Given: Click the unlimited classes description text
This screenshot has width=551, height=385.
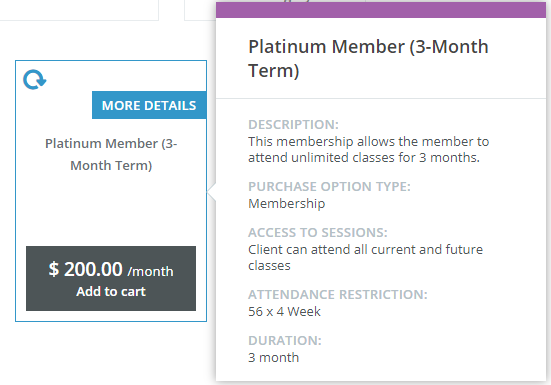Looking at the screenshot, I should [x=368, y=149].
